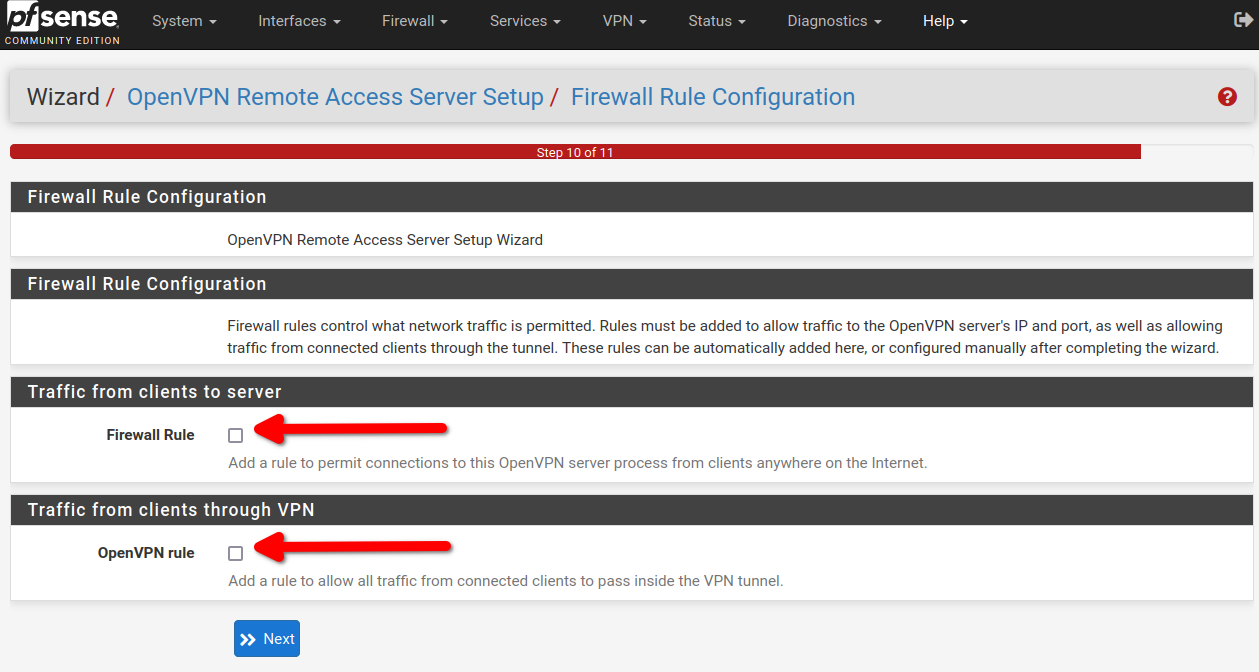
Task: Expand the Diagnostics dropdown
Action: click(x=834, y=21)
